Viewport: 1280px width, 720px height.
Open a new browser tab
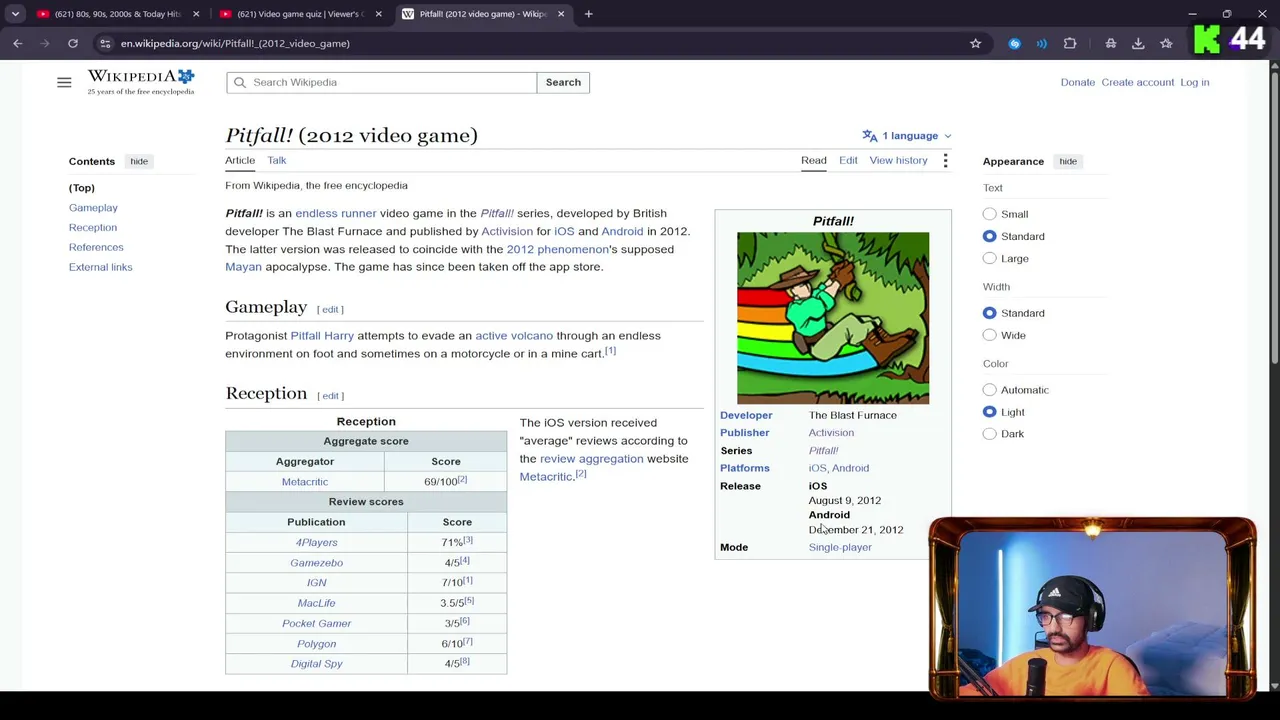point(588,14)
